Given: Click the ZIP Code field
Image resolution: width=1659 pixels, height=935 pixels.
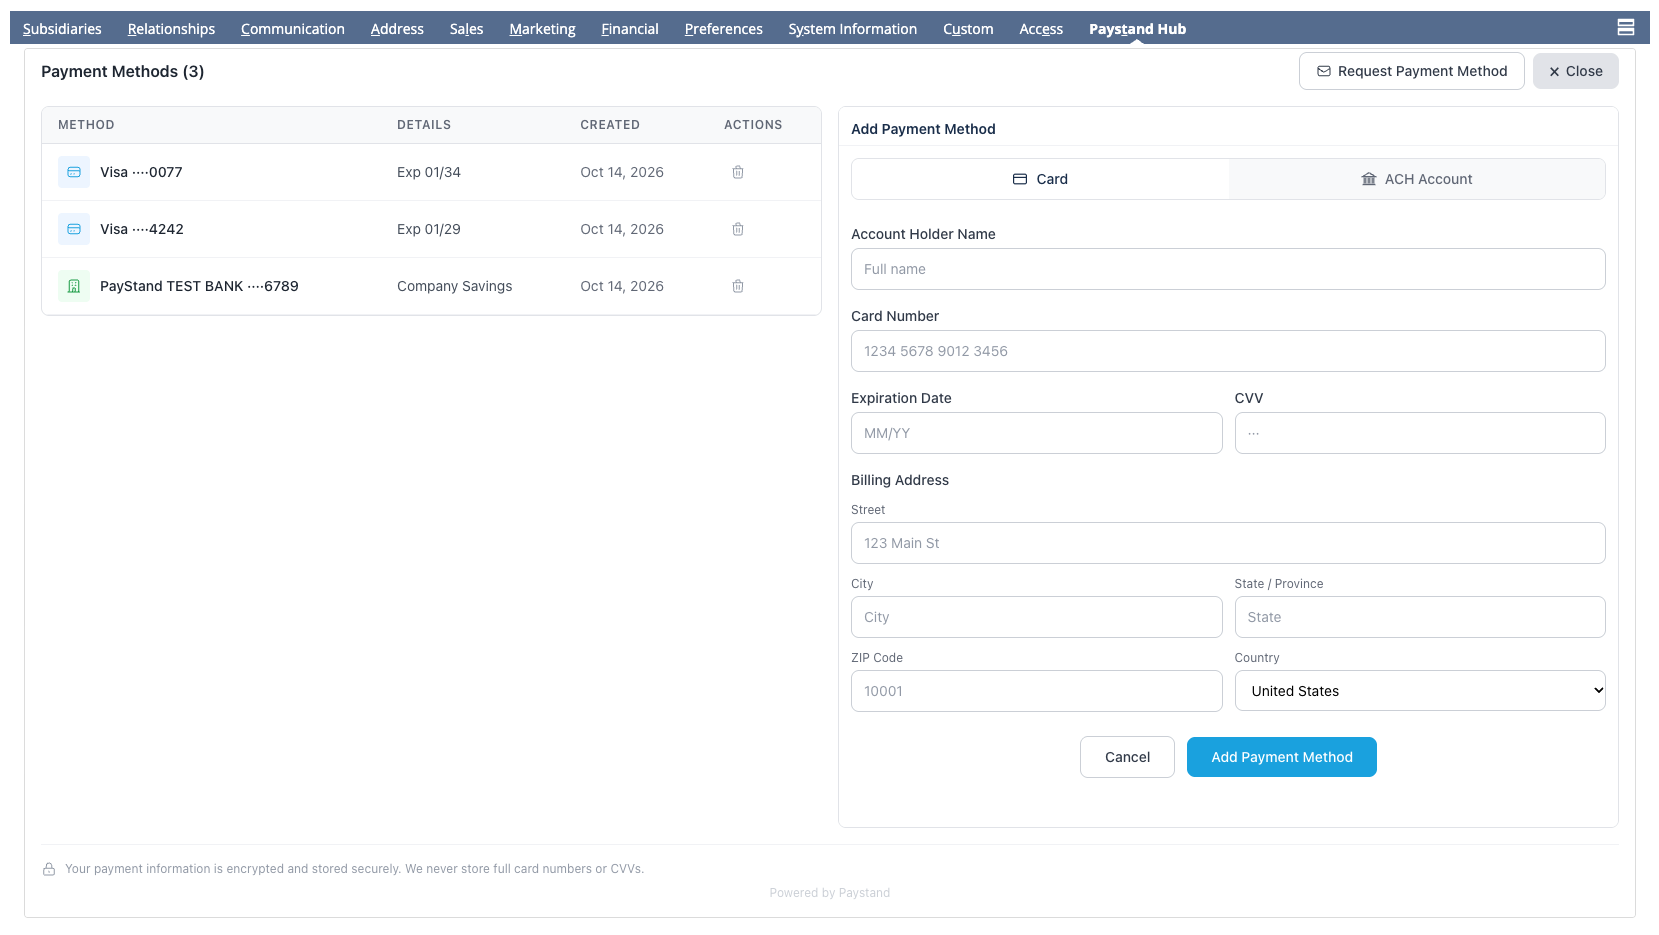Looking at the screenshot, I should point(1036,691).
